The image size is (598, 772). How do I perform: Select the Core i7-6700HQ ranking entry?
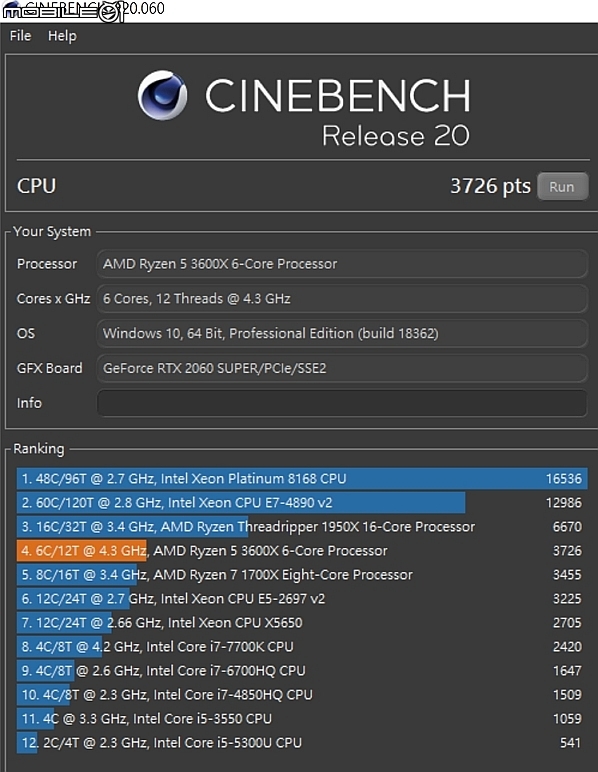coord(302,671)
